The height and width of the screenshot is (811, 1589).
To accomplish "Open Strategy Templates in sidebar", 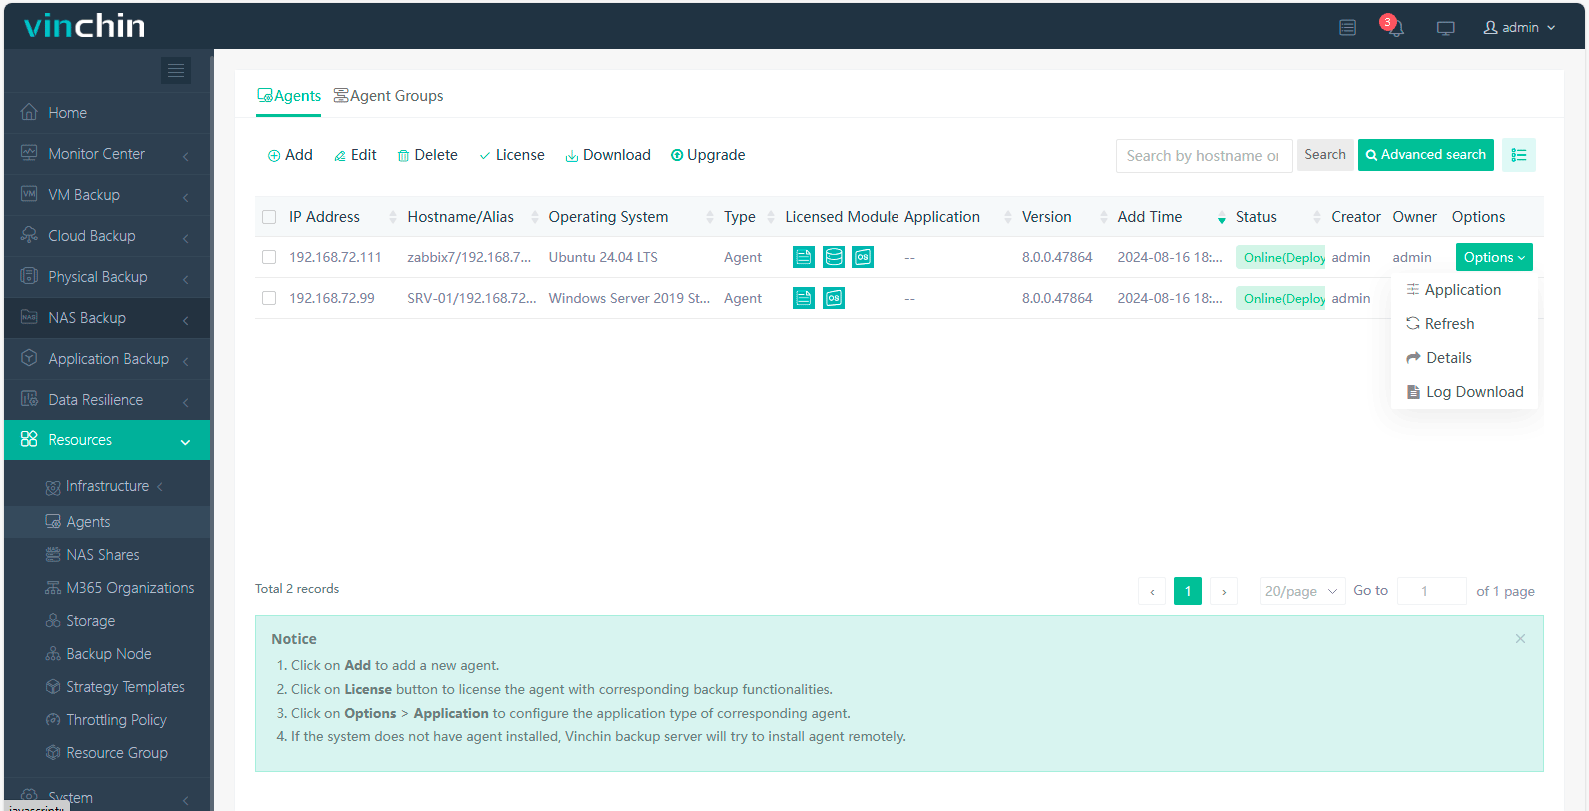I will (x=125, y=687).
